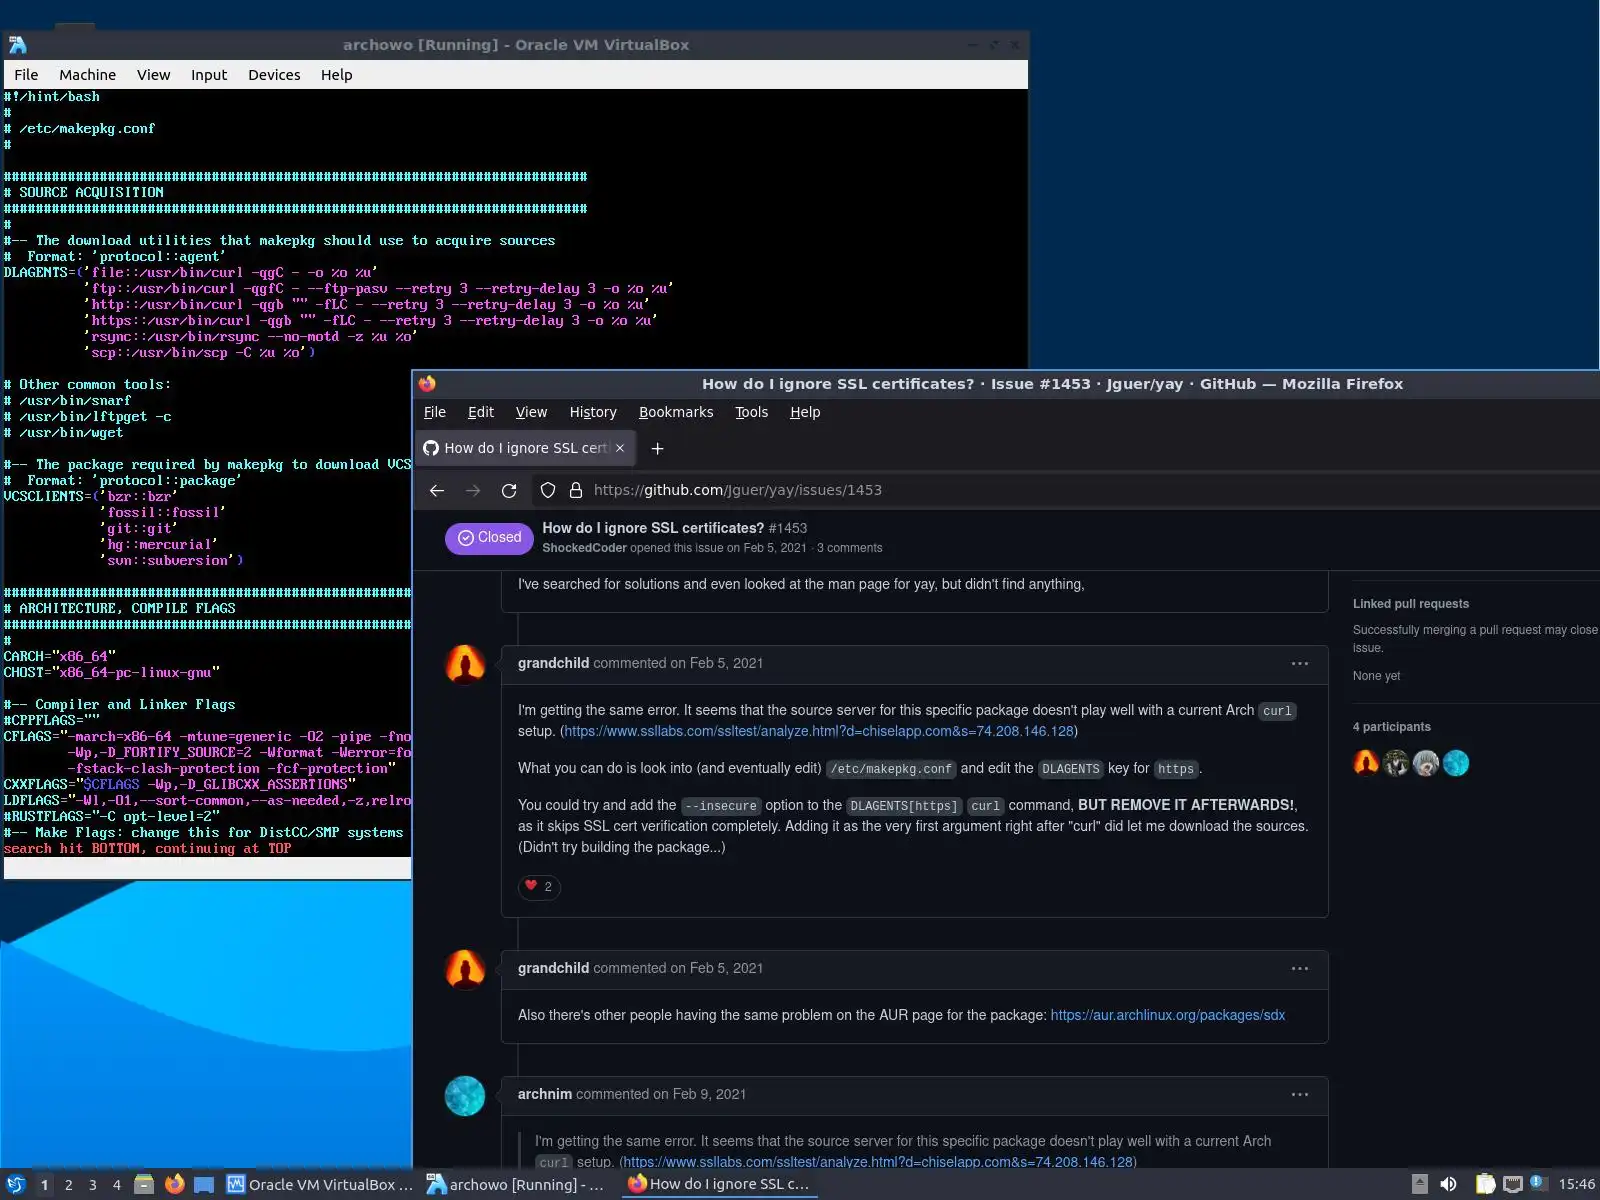Screen dimensions: 1600x1200
Task: Click archnim username on the Feb 9 comment
Action: [545, 1094]
